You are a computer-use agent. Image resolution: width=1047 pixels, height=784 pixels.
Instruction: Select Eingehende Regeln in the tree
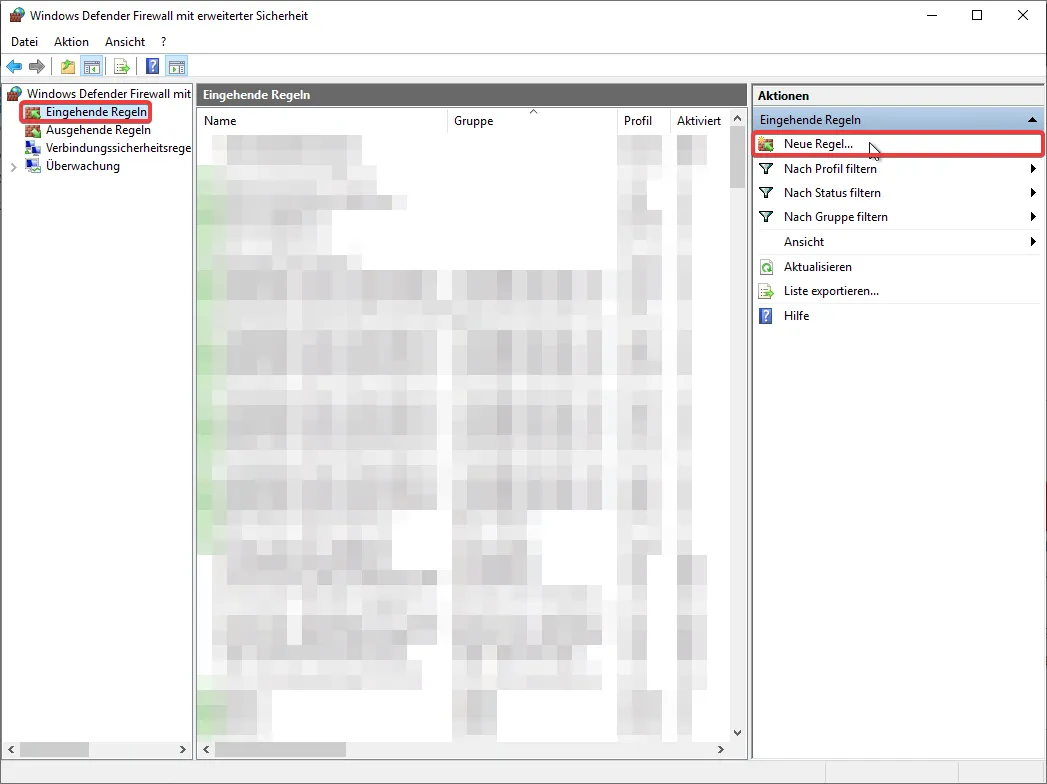pyautogui.click(x=96, y=112)
